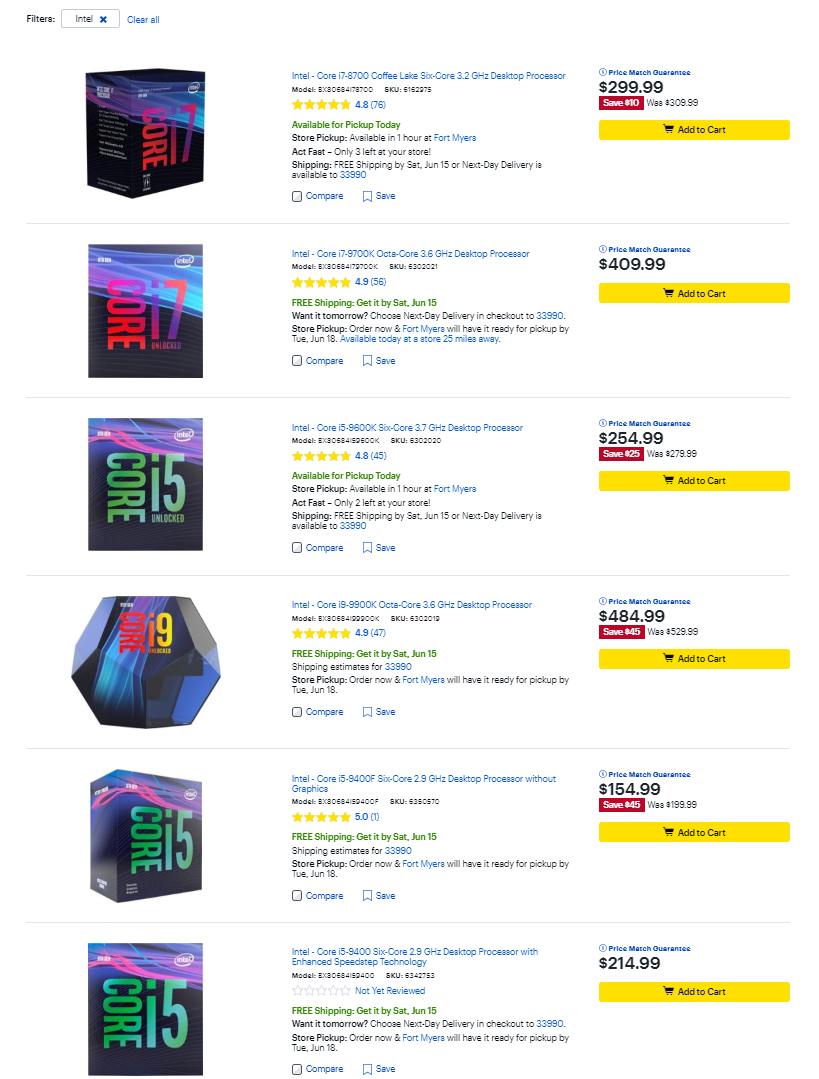Click the Save bookmark icon for Core i5-9600K
819x1079 pixels.
pyautogui.click(x=367, y=548)
